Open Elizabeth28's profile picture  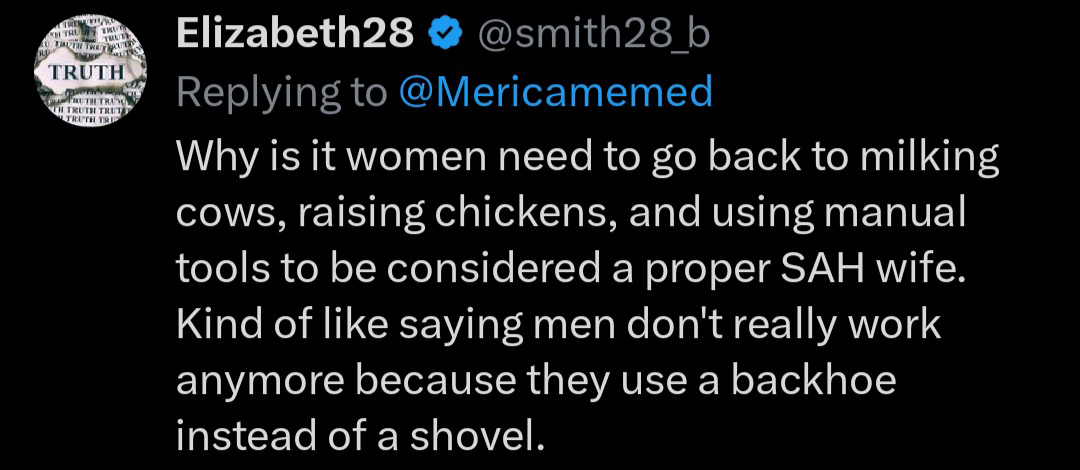[90, 74]
